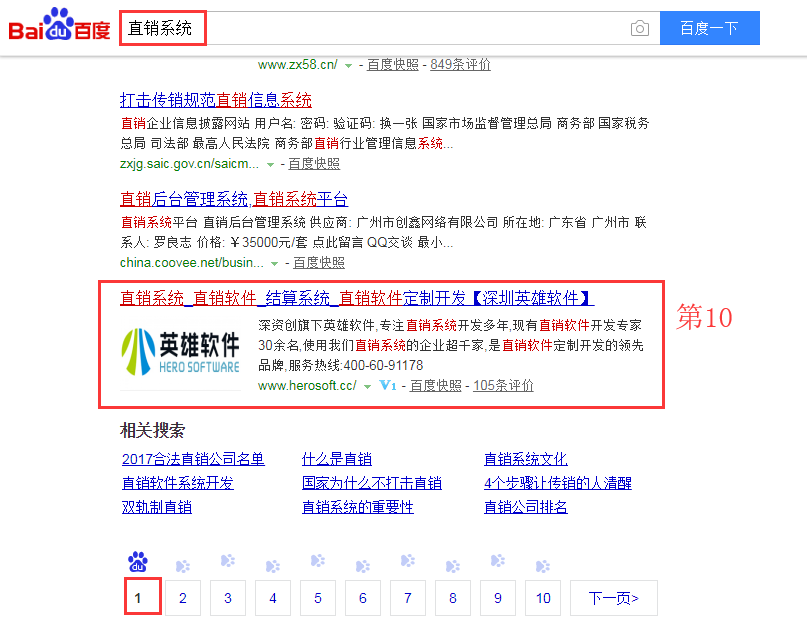Click the camera icon inside the search box

point(640,29)
